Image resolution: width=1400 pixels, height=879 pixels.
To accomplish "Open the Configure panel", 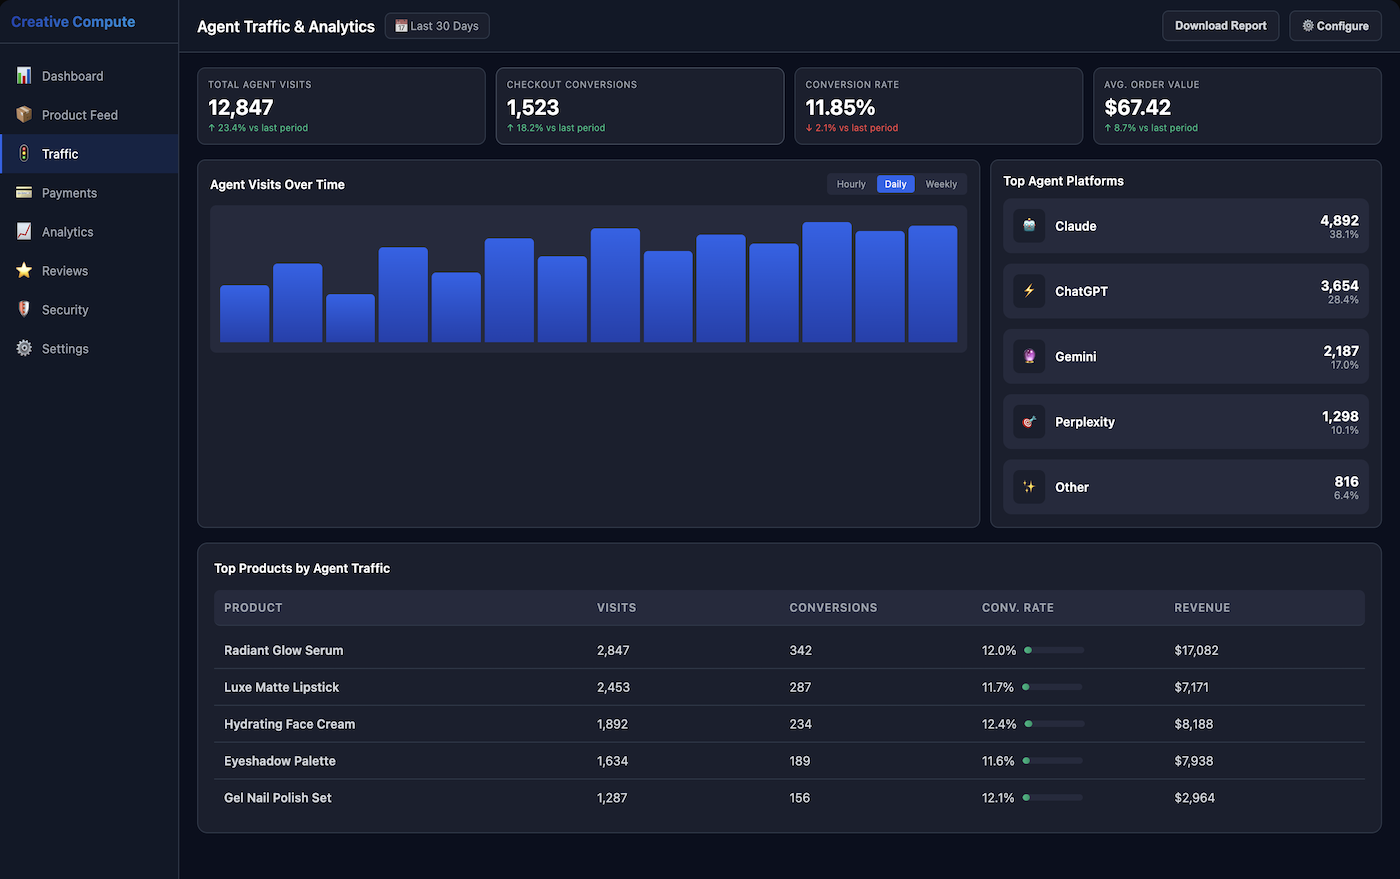I will (1335, 26).
